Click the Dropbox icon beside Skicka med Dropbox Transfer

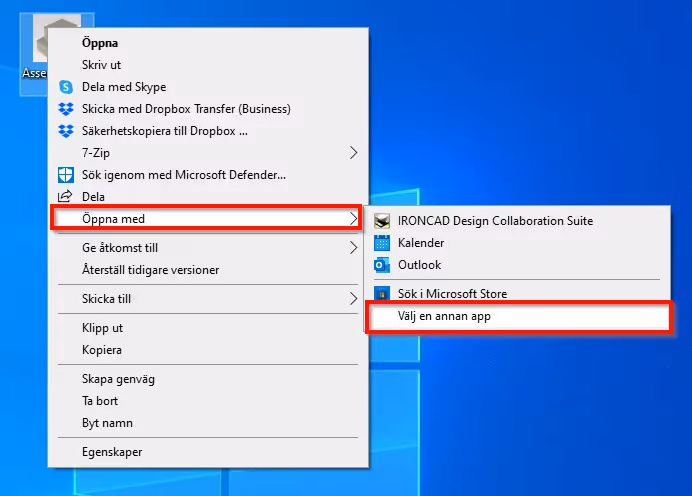66,109
